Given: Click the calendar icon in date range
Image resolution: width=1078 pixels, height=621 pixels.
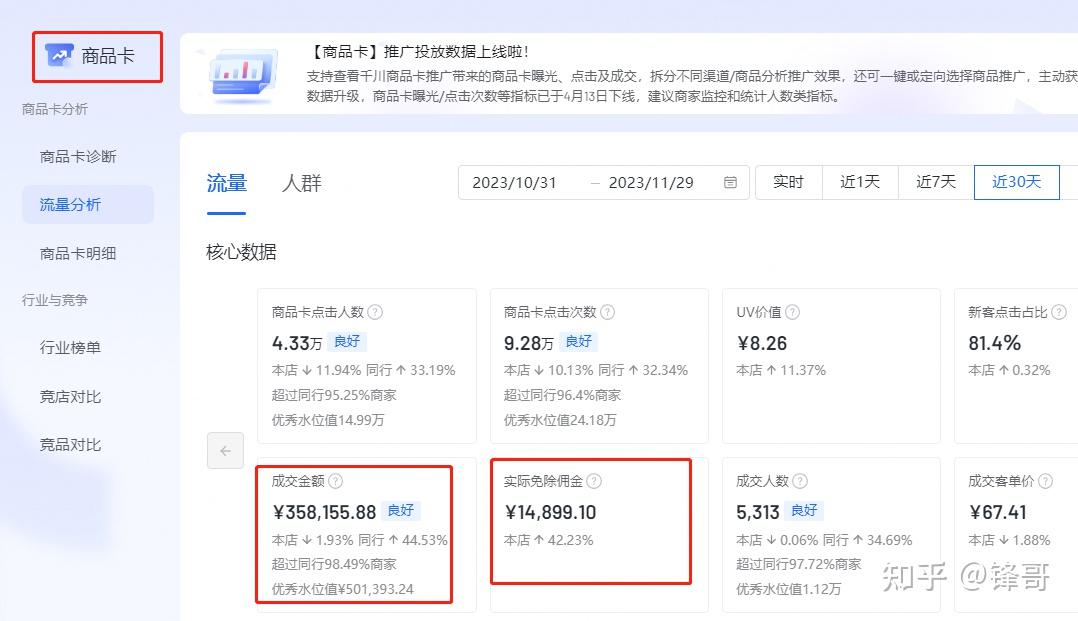Looking at the screenshot, I should pyautogui.click(x=730, y=182).
